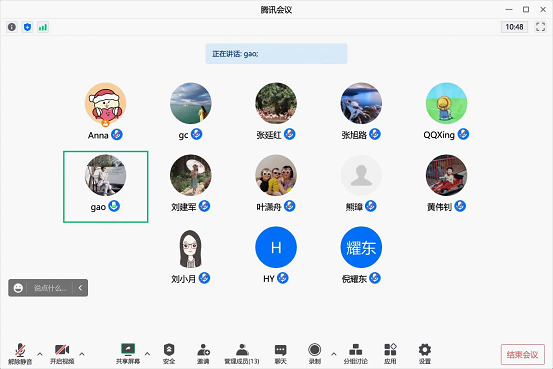Image resolution: width=553 pixels, height=369 pixels.
Task: Expand the microphone options arrow
Action: coord(40,353)
